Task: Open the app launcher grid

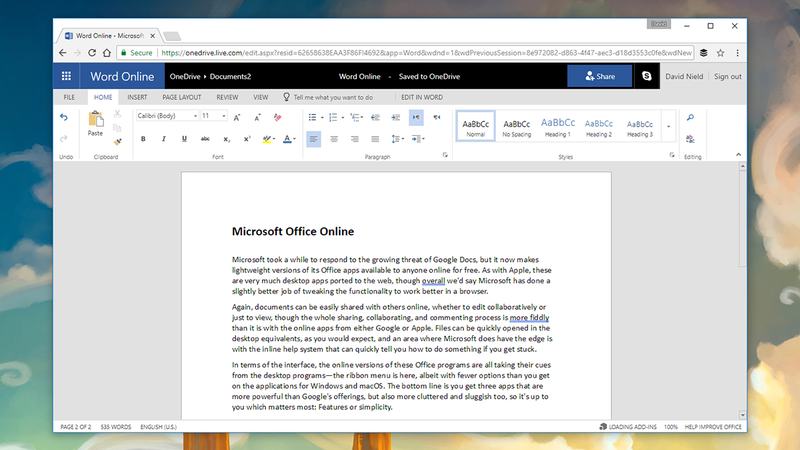Action: (66, 76)
